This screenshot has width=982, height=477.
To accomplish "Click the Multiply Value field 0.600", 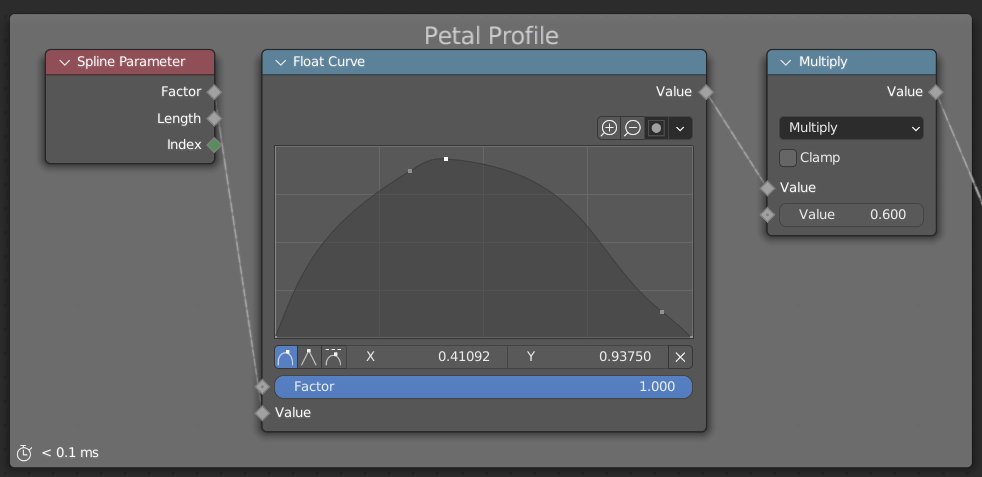I will click(x=851, y=215).
